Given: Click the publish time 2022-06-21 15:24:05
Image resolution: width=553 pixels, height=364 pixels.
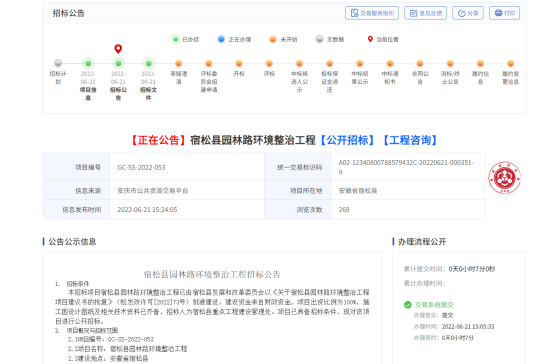Looking at the screenshot, I should pos(147,210).
